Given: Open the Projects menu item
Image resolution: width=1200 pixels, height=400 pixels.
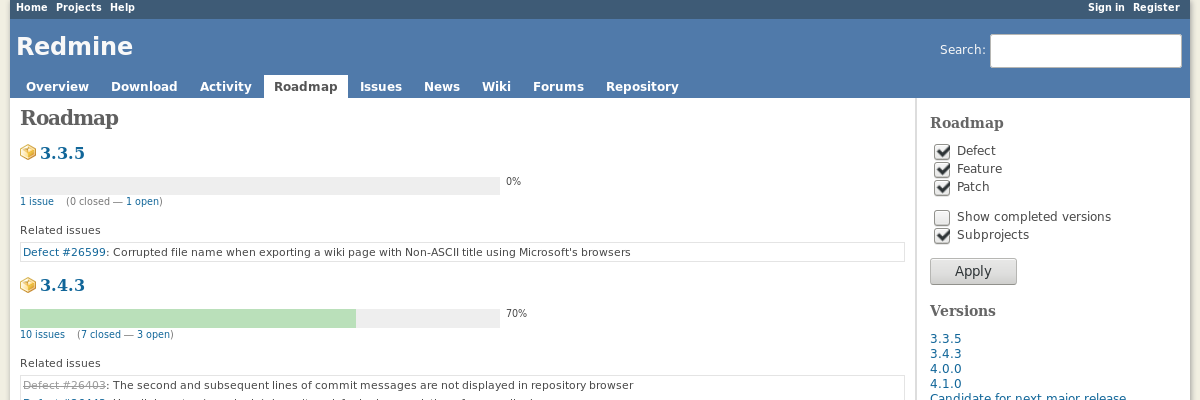Looking at the screenshot, I should coord(78,7).
